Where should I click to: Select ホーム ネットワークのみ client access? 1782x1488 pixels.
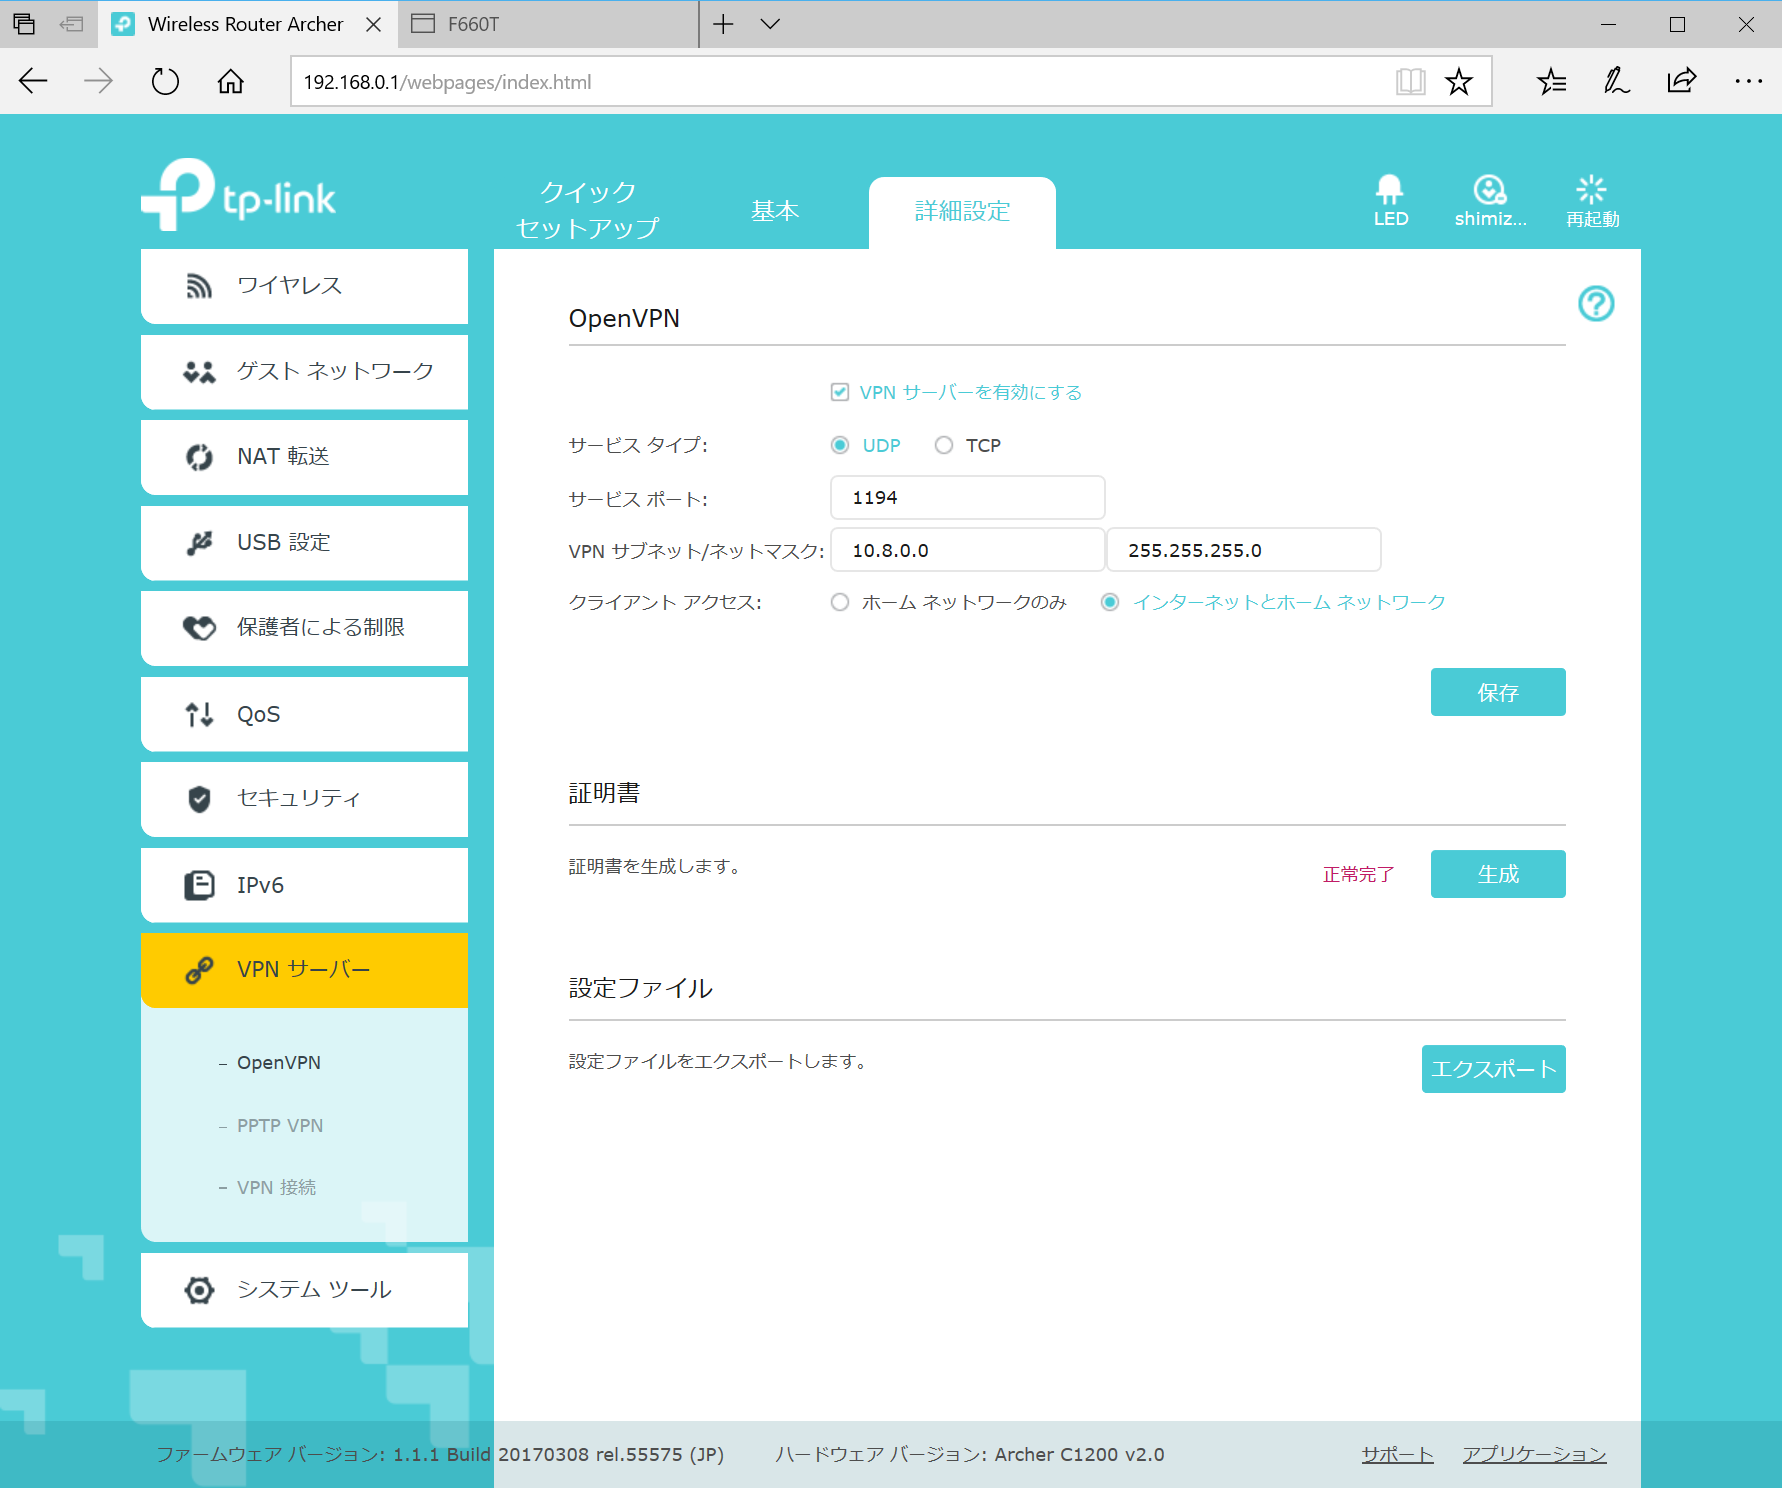(x=840, y=602)
